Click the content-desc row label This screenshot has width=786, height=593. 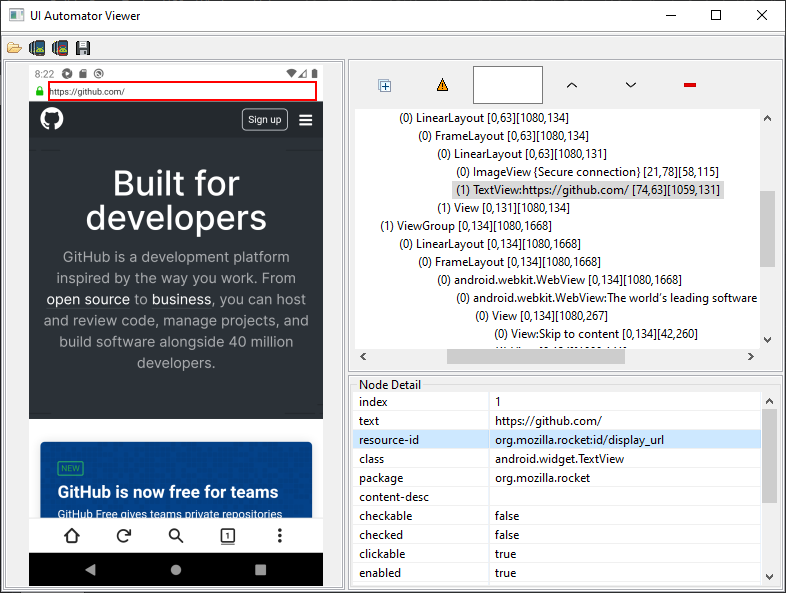[394, 497]
